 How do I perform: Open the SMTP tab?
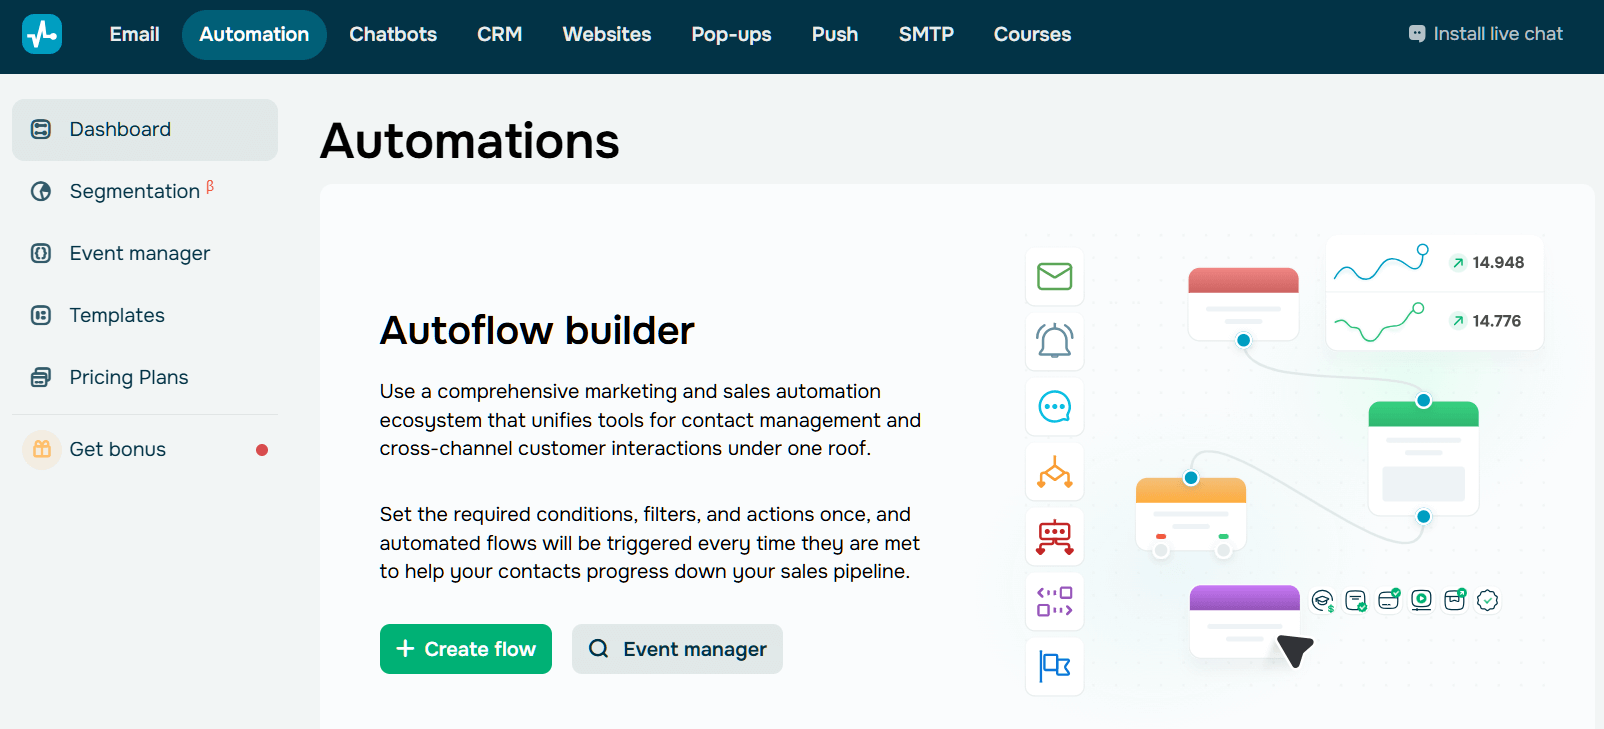[x=925, y=35]
